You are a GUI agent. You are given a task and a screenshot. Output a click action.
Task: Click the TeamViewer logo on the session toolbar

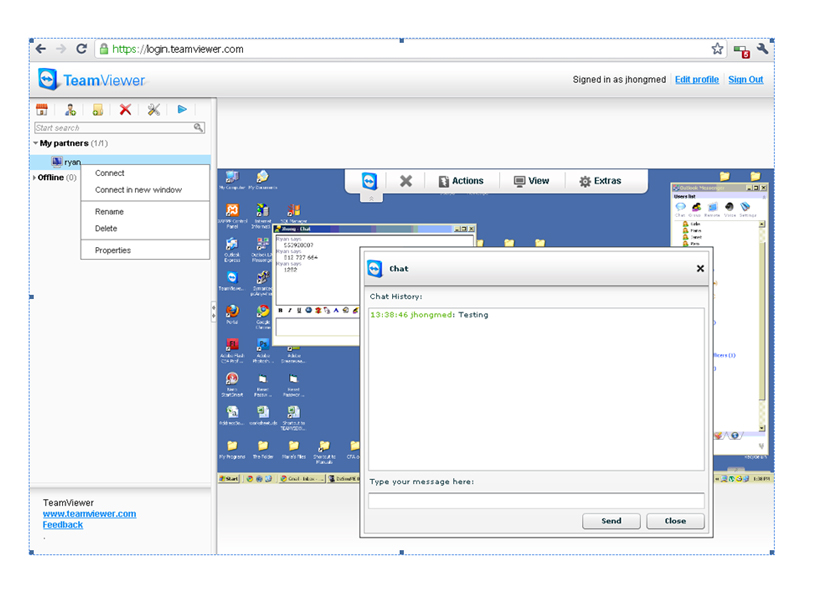[x=370, y=180]
